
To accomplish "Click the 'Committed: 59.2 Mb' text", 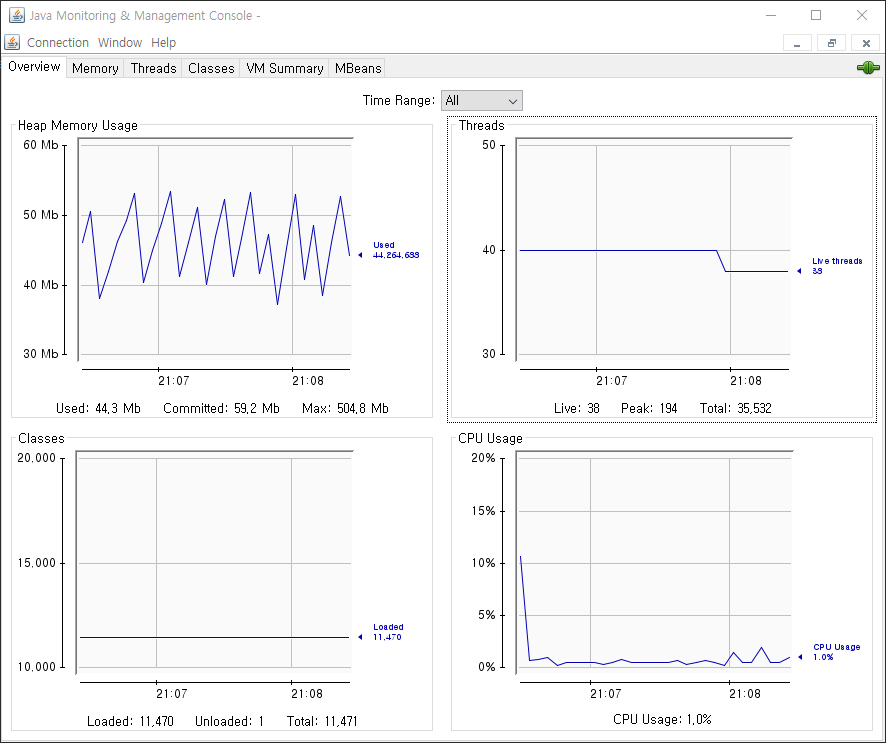I will click(x=221, y=409).
